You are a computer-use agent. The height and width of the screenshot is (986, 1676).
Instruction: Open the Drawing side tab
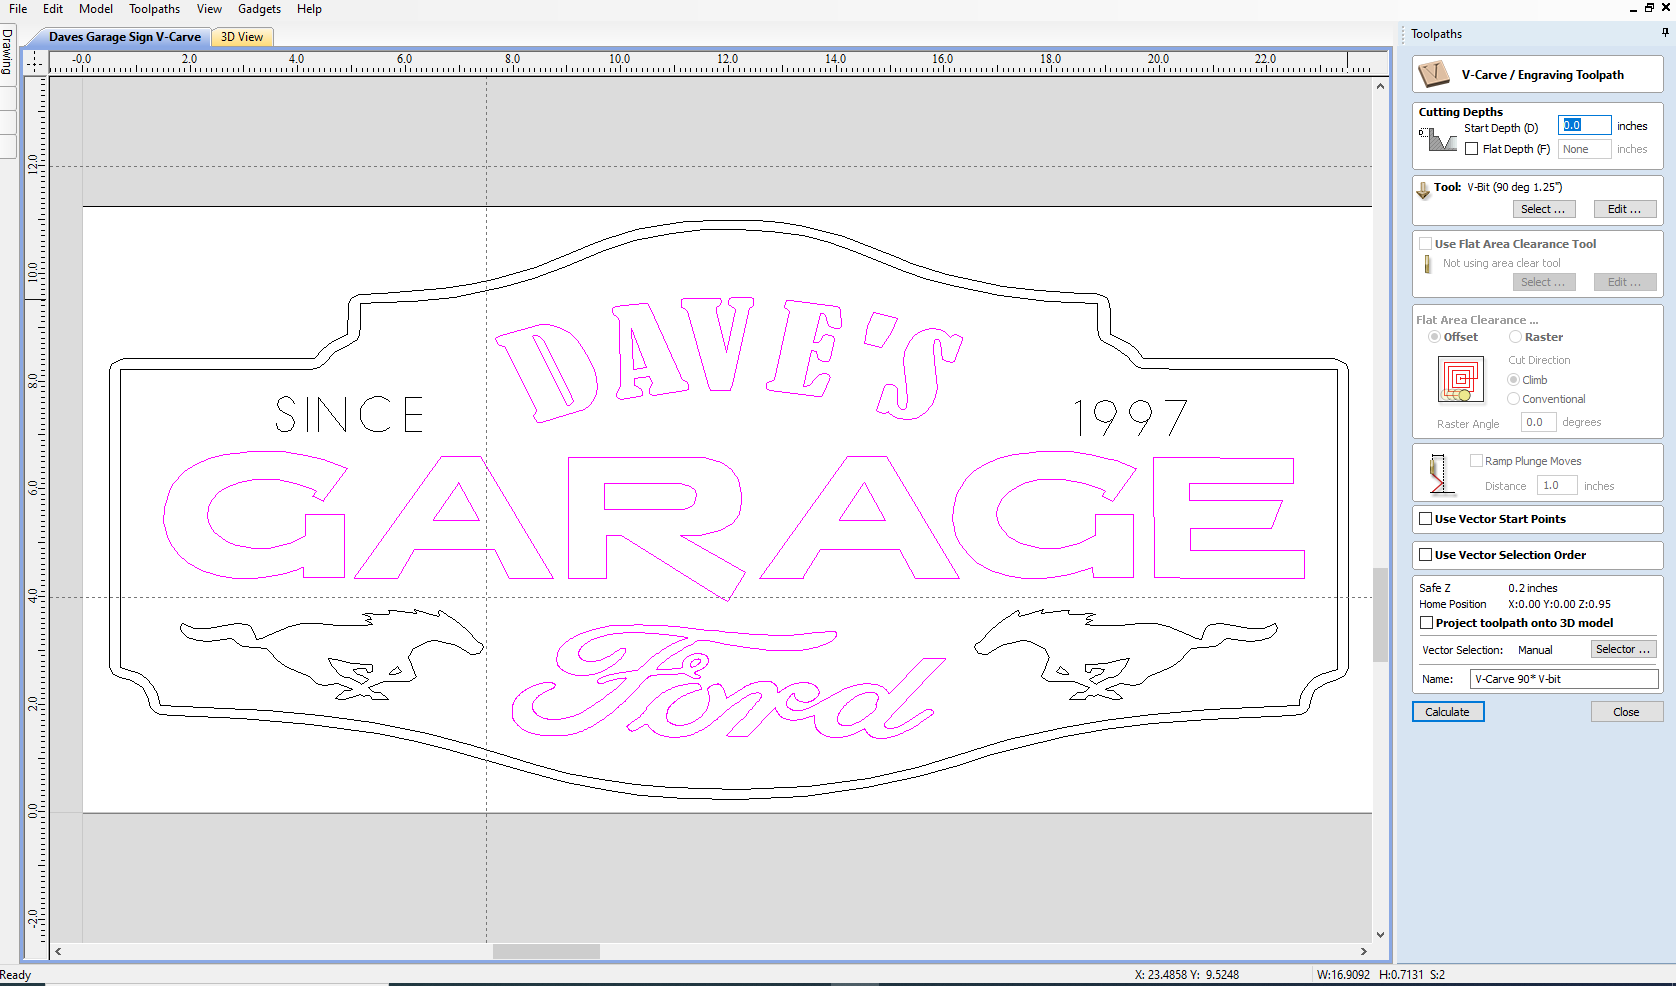(x=7, y=52)
